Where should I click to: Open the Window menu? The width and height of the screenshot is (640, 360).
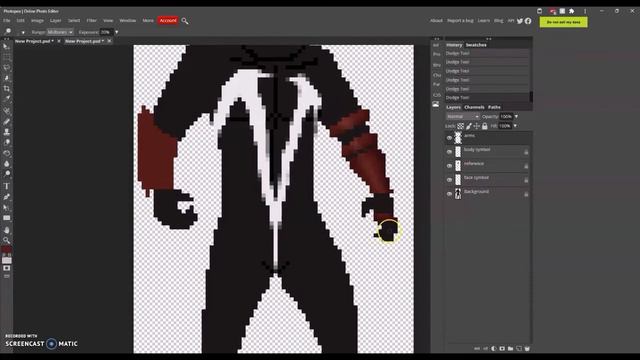(127, 20)
